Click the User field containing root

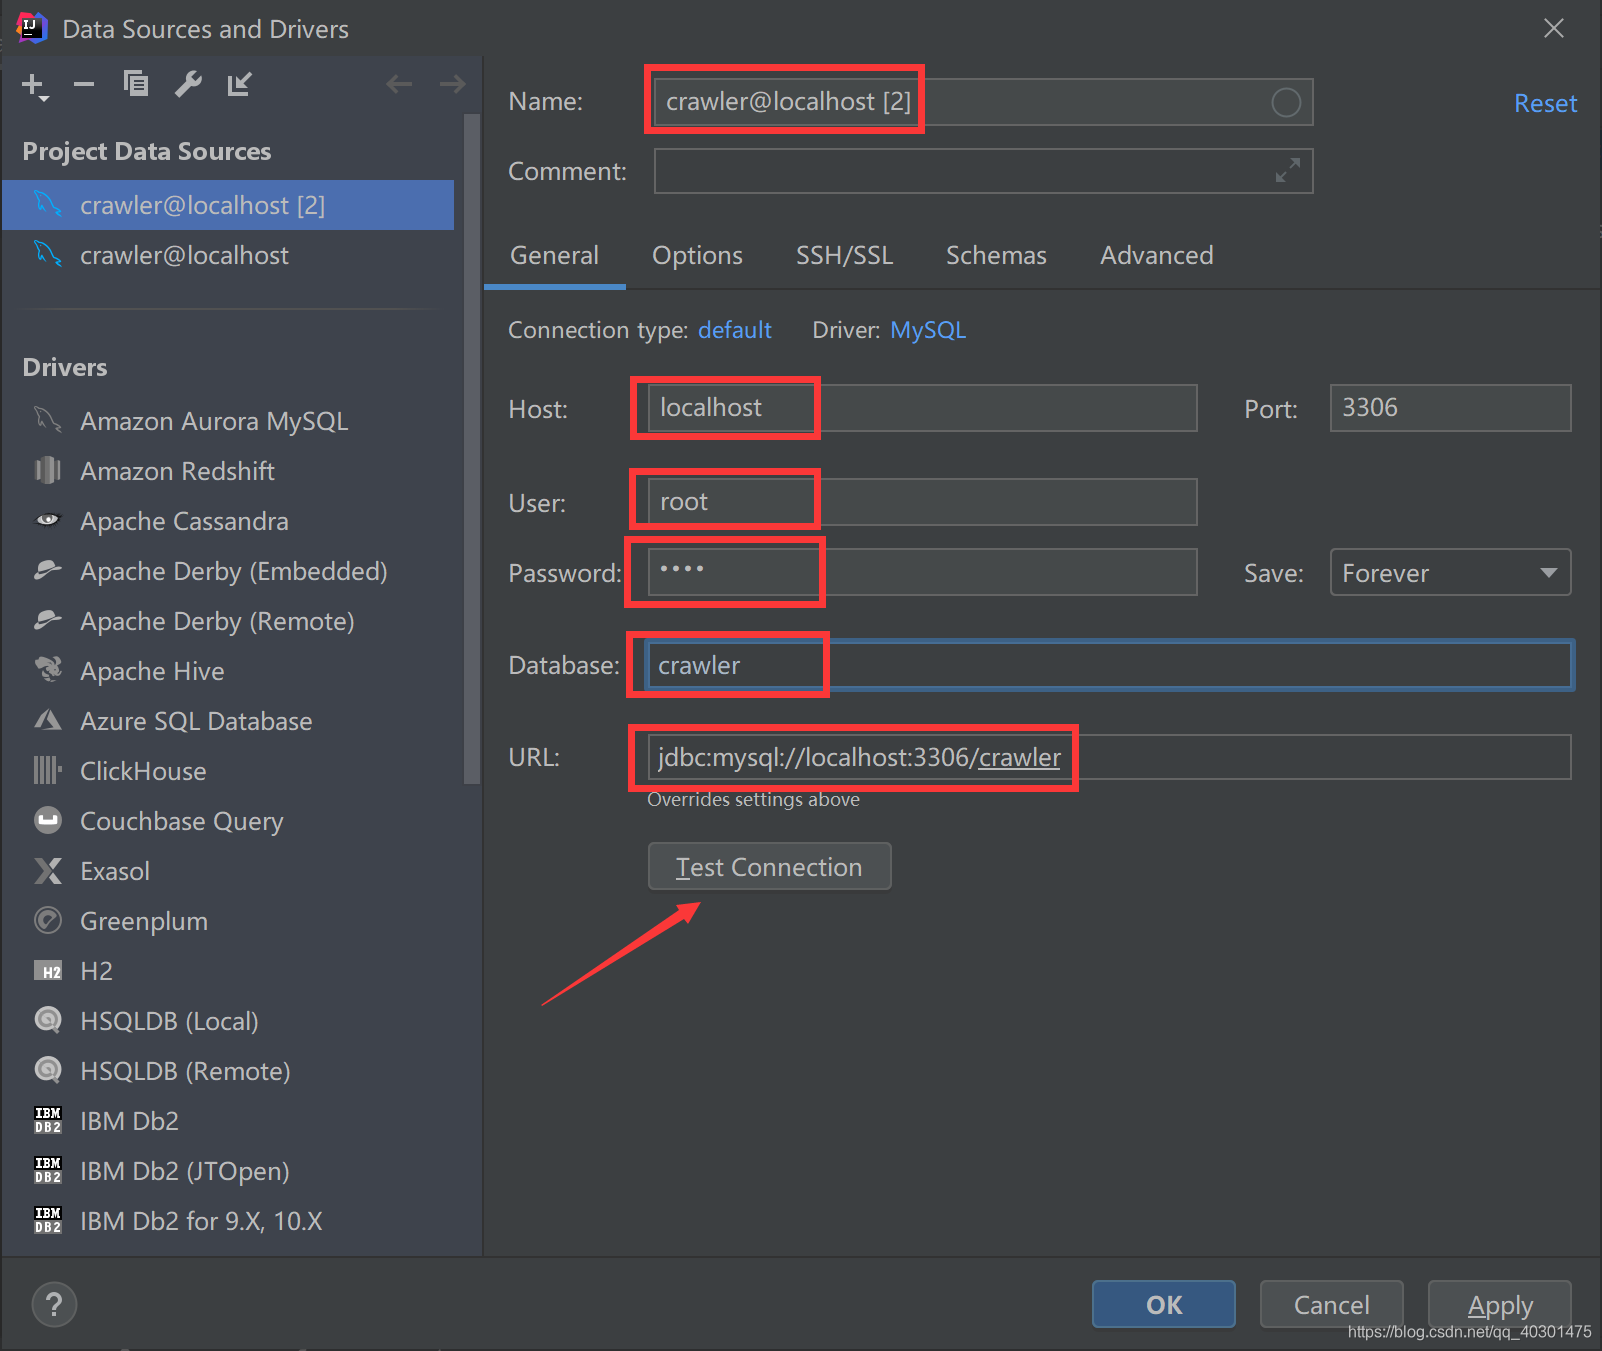pos(922,502)
